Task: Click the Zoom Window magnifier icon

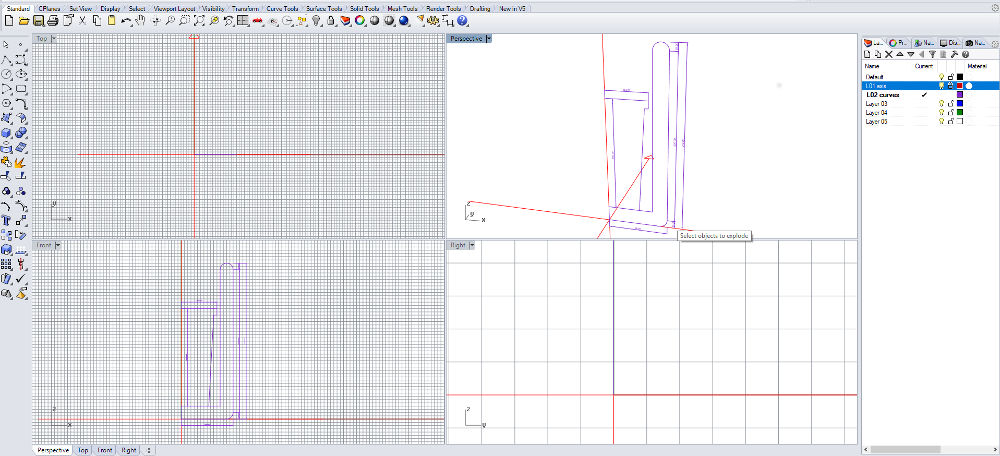Action: pos(184,21)
